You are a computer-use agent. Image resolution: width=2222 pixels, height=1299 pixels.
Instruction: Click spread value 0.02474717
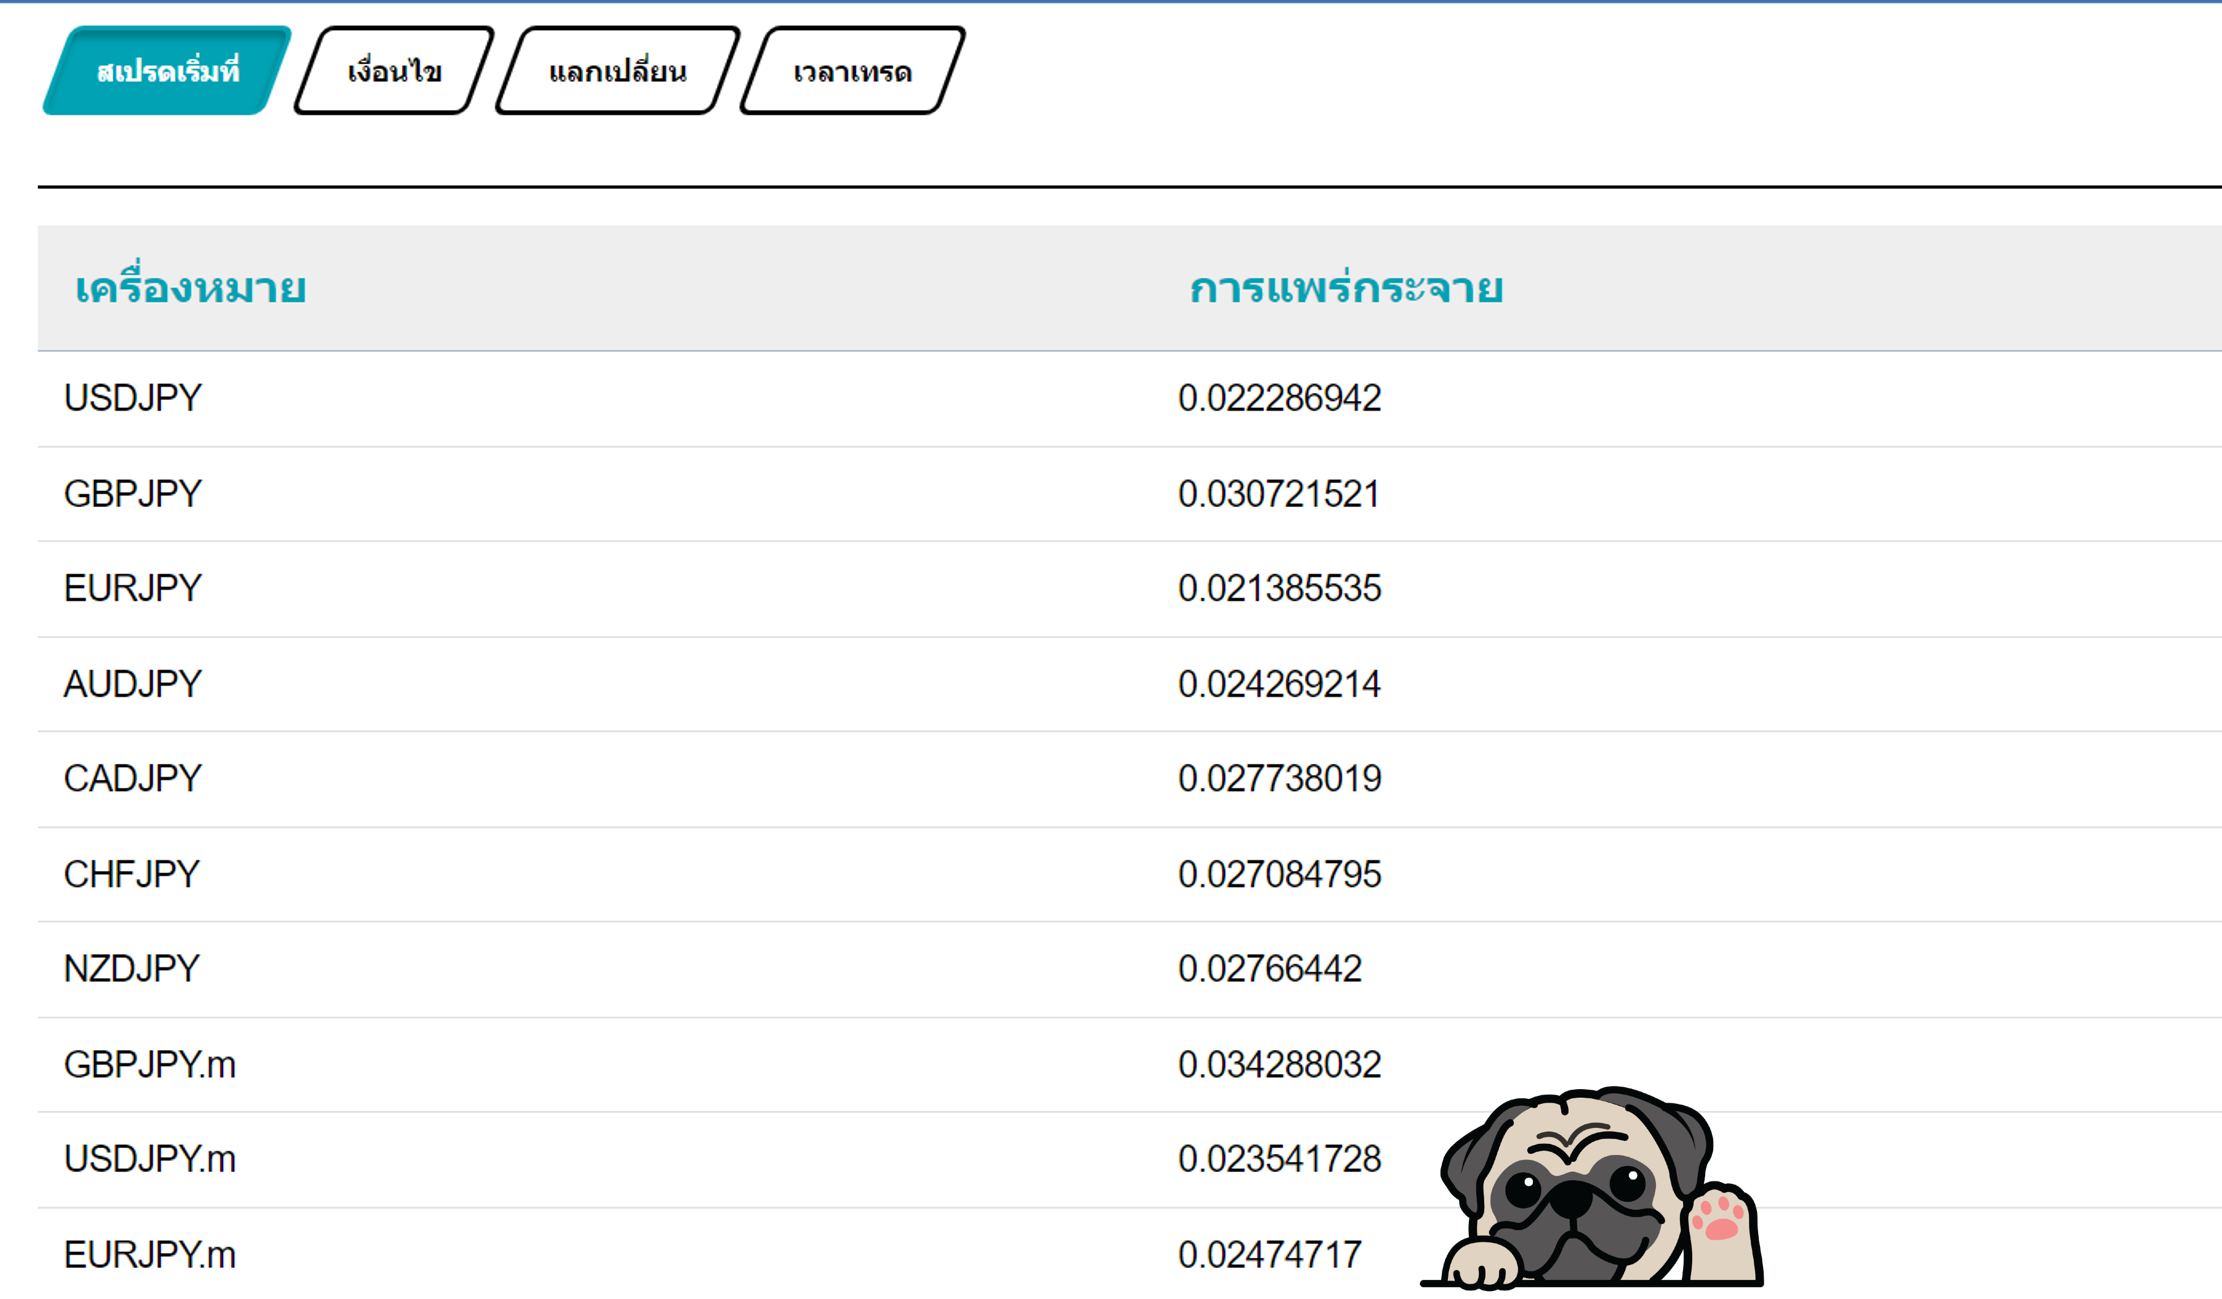1270,1254
